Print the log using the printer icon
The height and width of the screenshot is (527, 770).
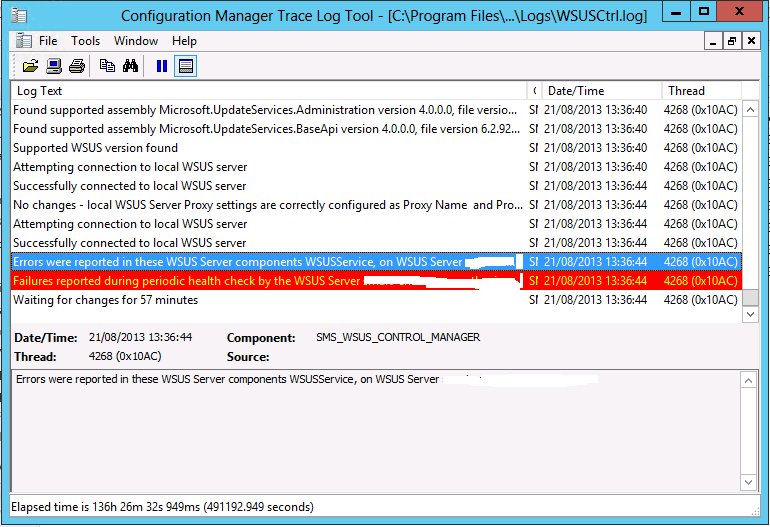(x=77, y=66)
